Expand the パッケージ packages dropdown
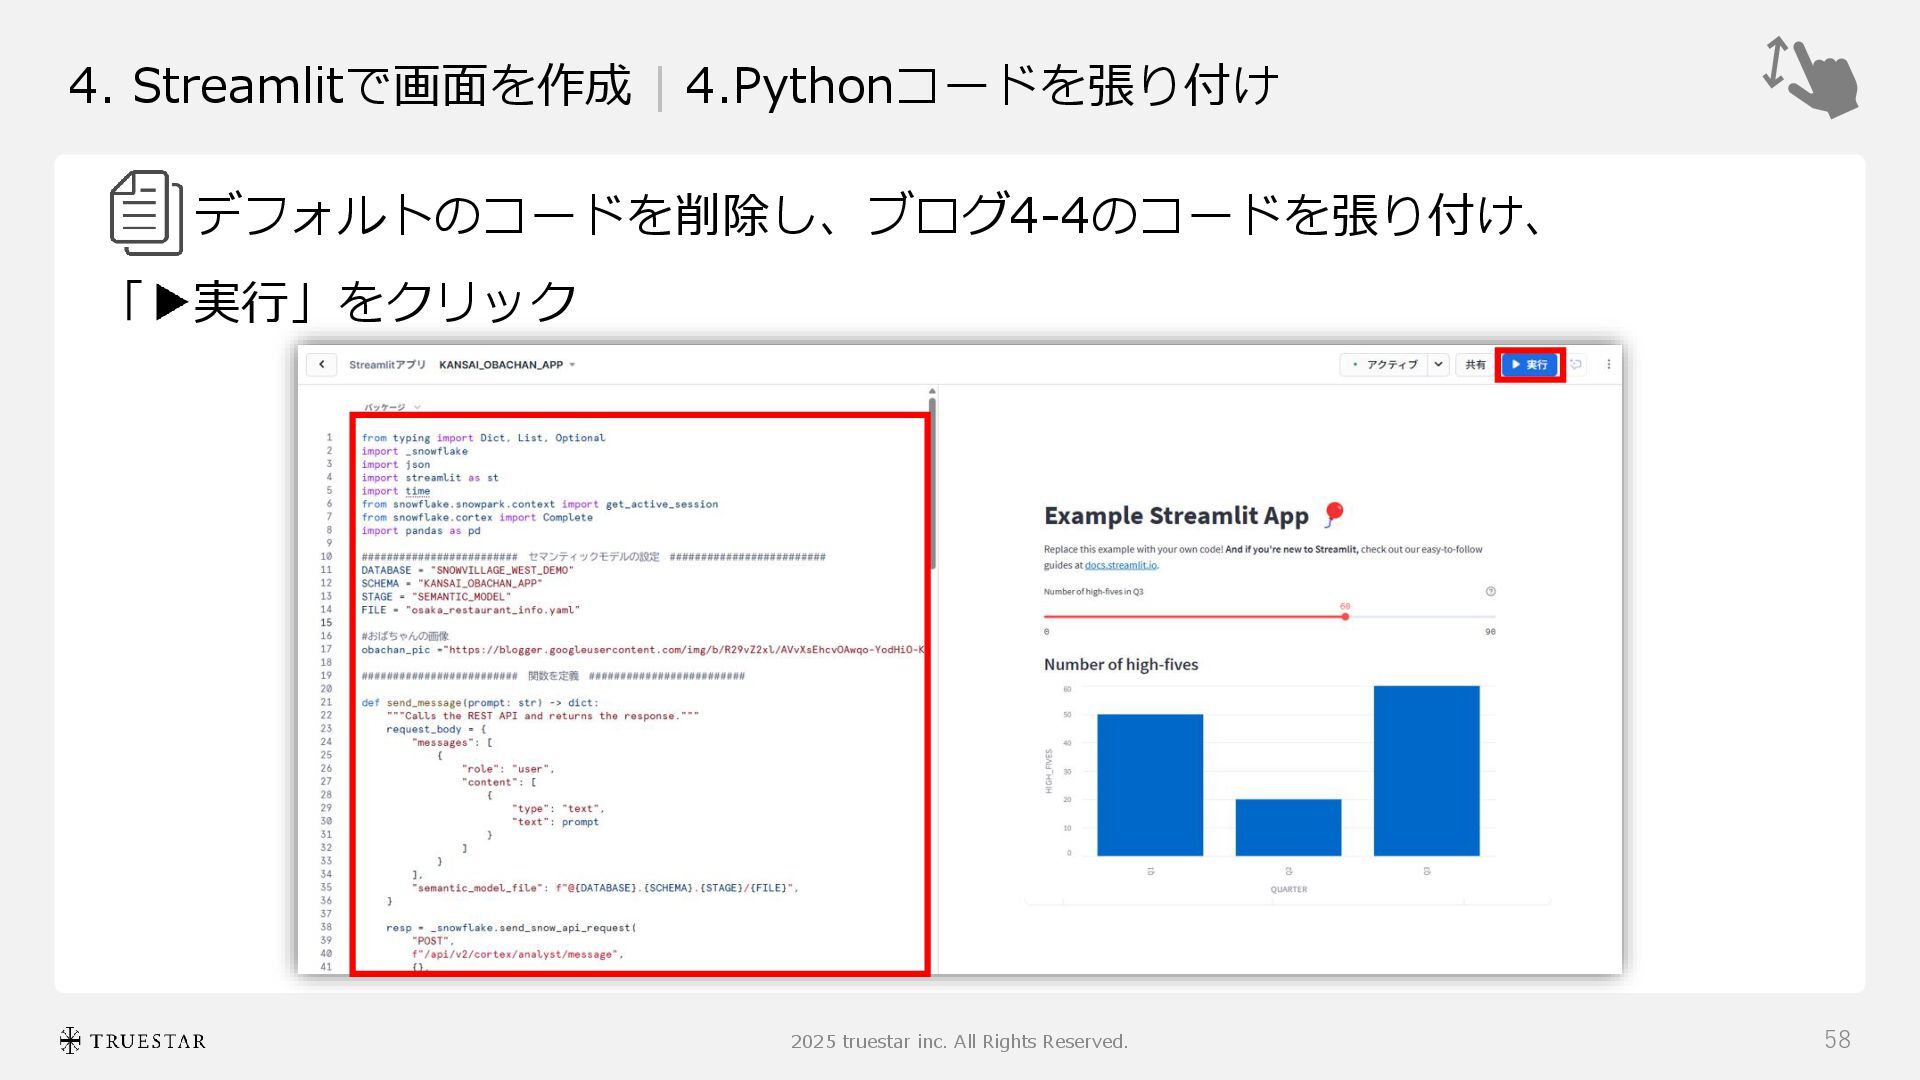 (x=392, y=407)
